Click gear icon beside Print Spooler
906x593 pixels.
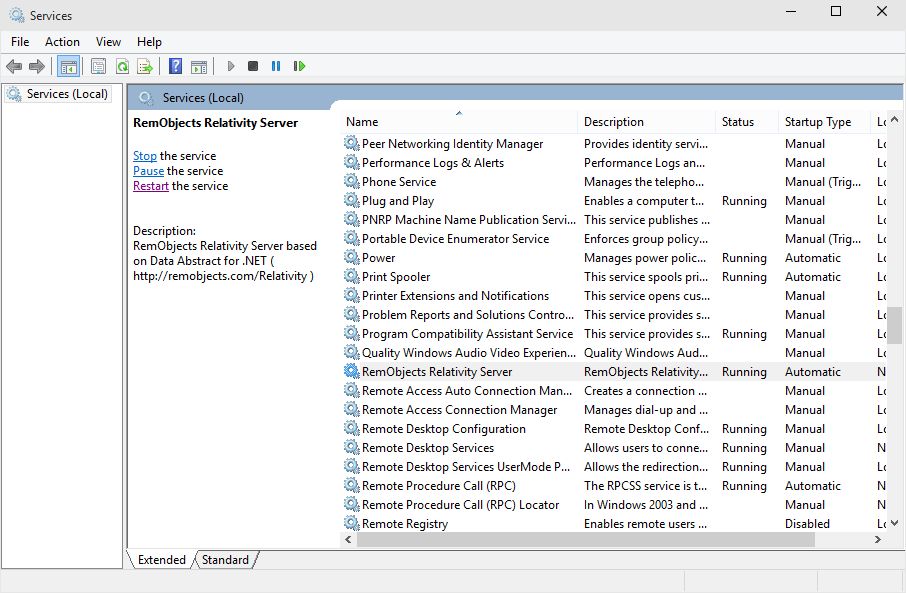tap(351, 276)
